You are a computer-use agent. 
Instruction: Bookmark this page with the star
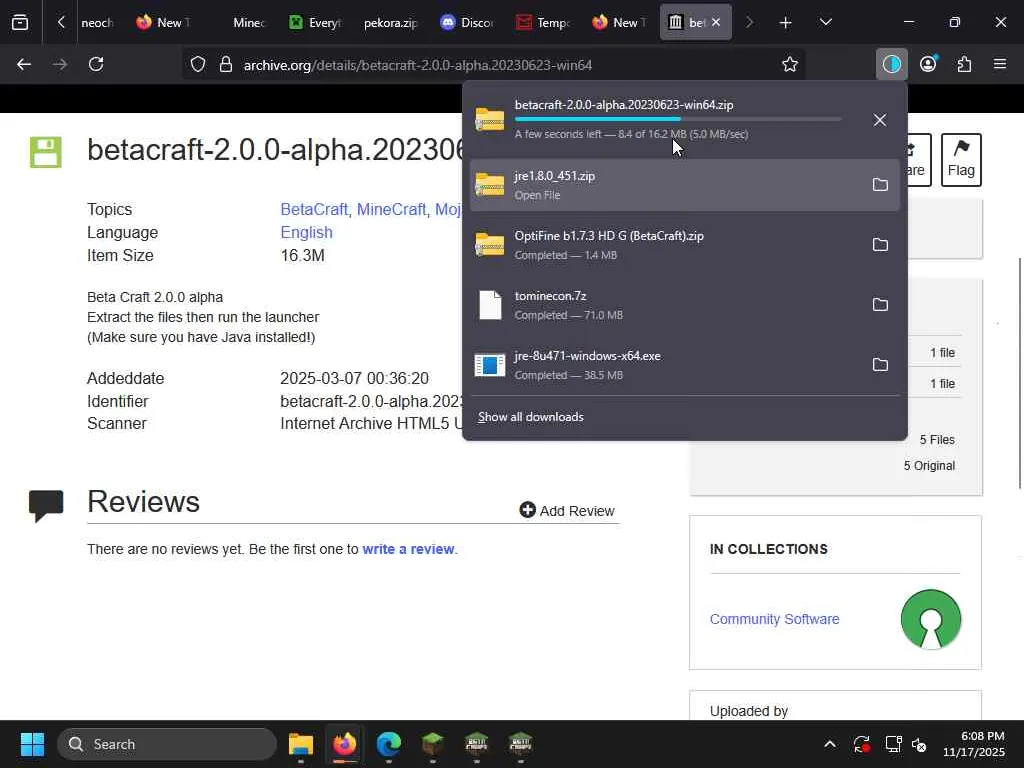[x=790, y=64]
